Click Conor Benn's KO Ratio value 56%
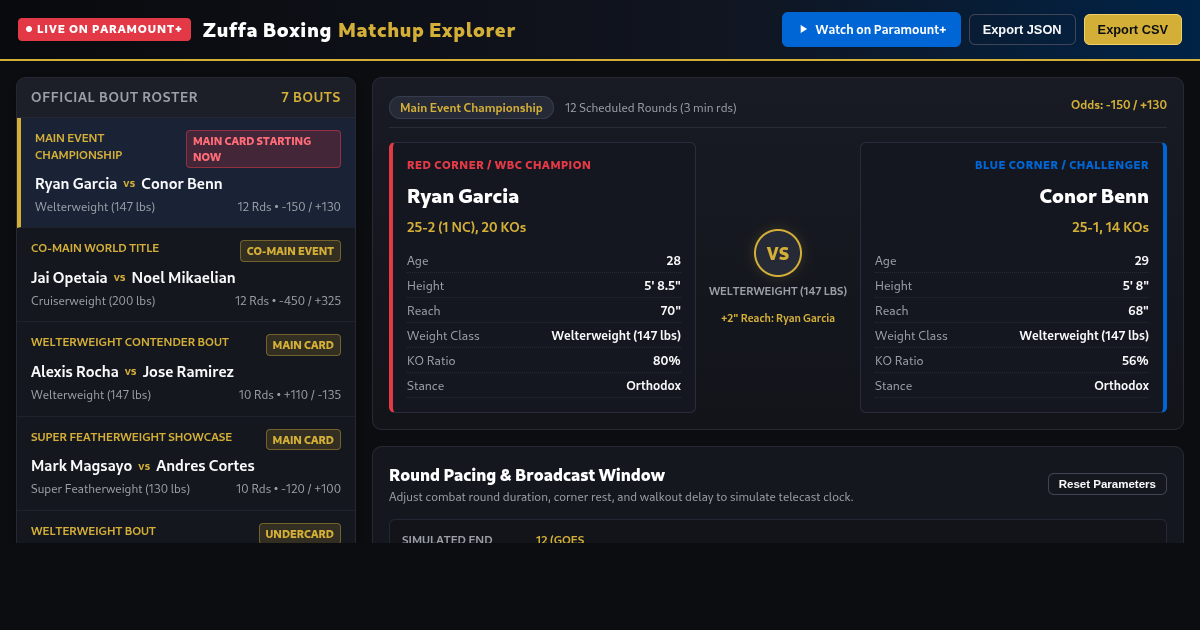This screenshot has height=630, width=1200. click(x=1135, y=360)
